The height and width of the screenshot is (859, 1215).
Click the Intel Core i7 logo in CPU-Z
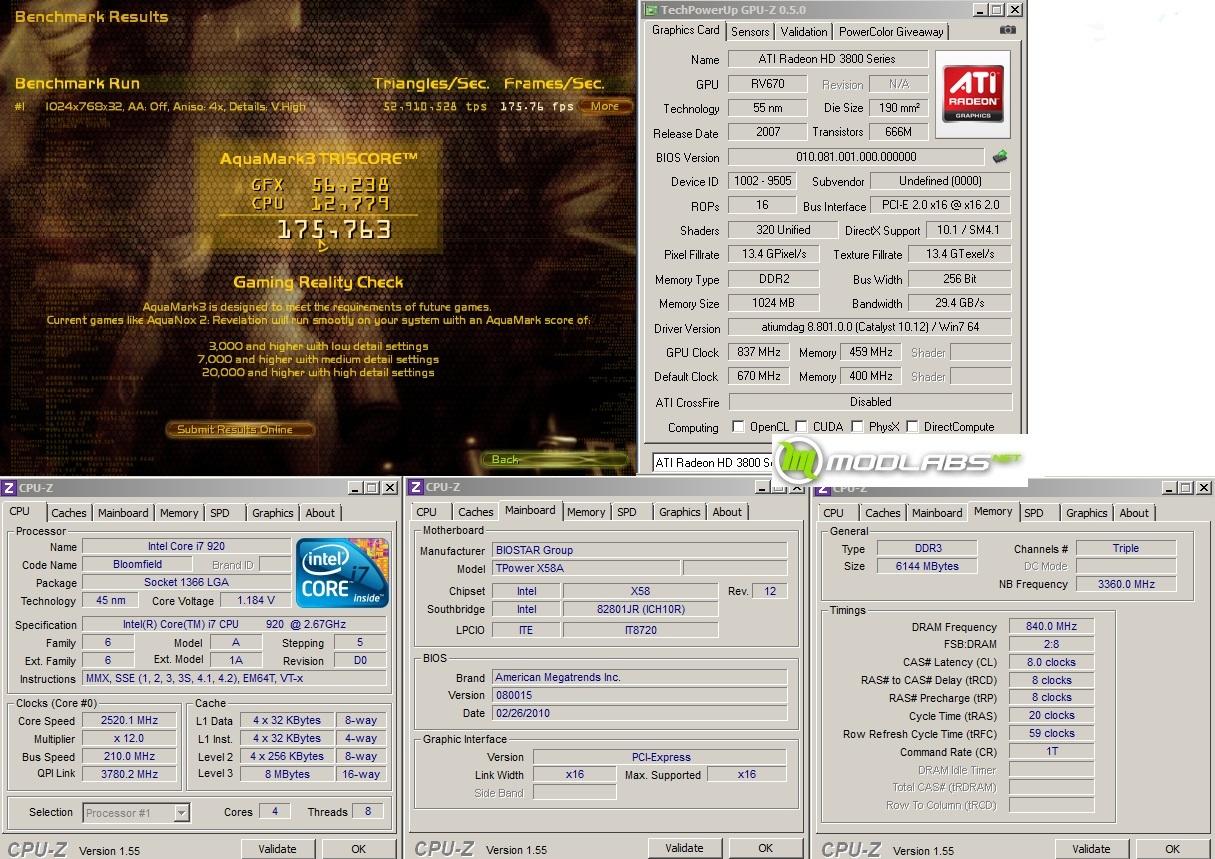pos(342,573)
